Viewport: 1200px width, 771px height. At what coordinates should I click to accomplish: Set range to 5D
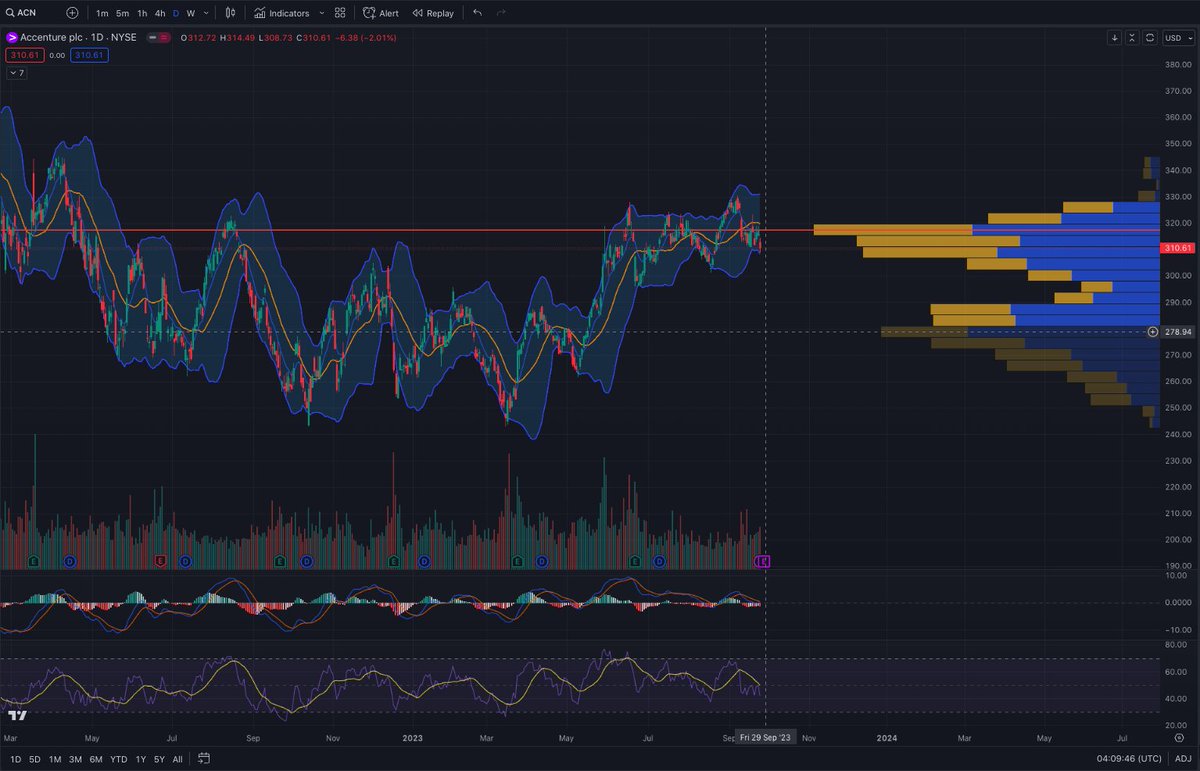[35, 758]
